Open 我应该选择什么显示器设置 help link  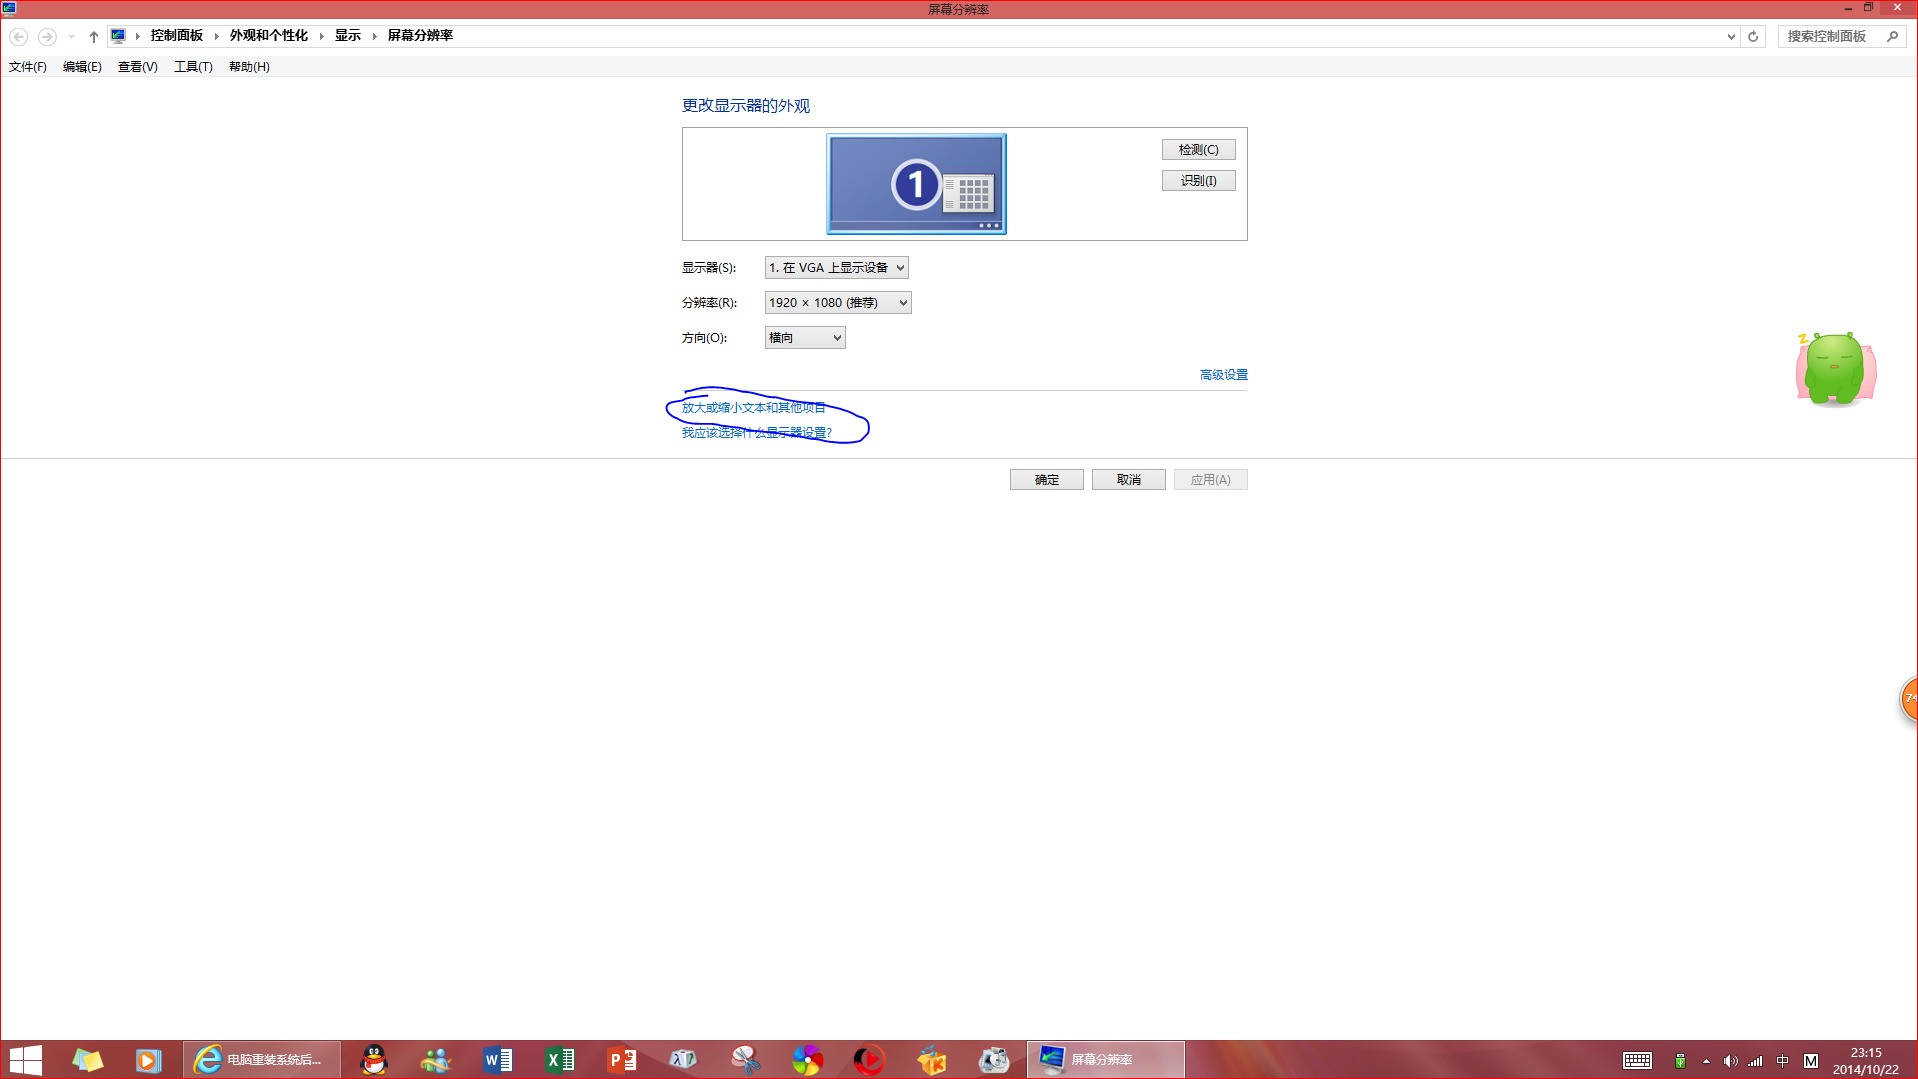pyautogui.click(x=757, y=433)
